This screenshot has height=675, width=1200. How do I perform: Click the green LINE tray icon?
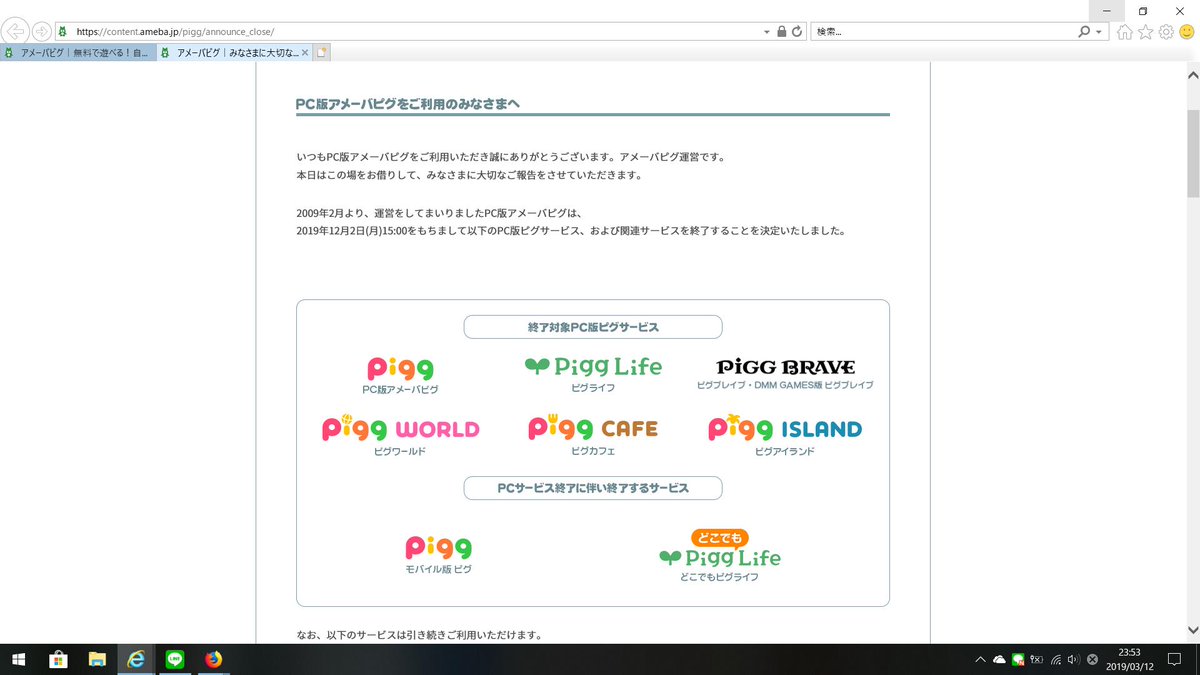[x=1017, y=659]
